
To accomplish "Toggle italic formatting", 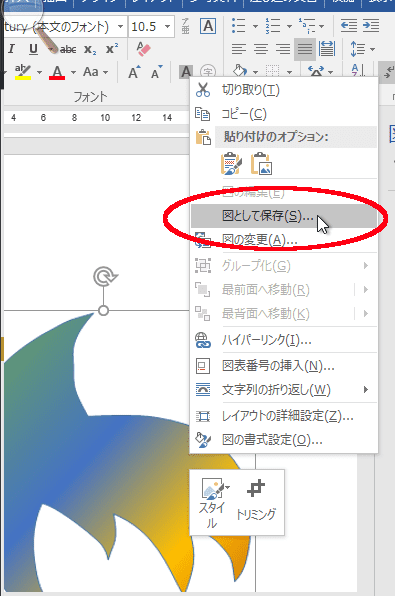I will (11, 49).
